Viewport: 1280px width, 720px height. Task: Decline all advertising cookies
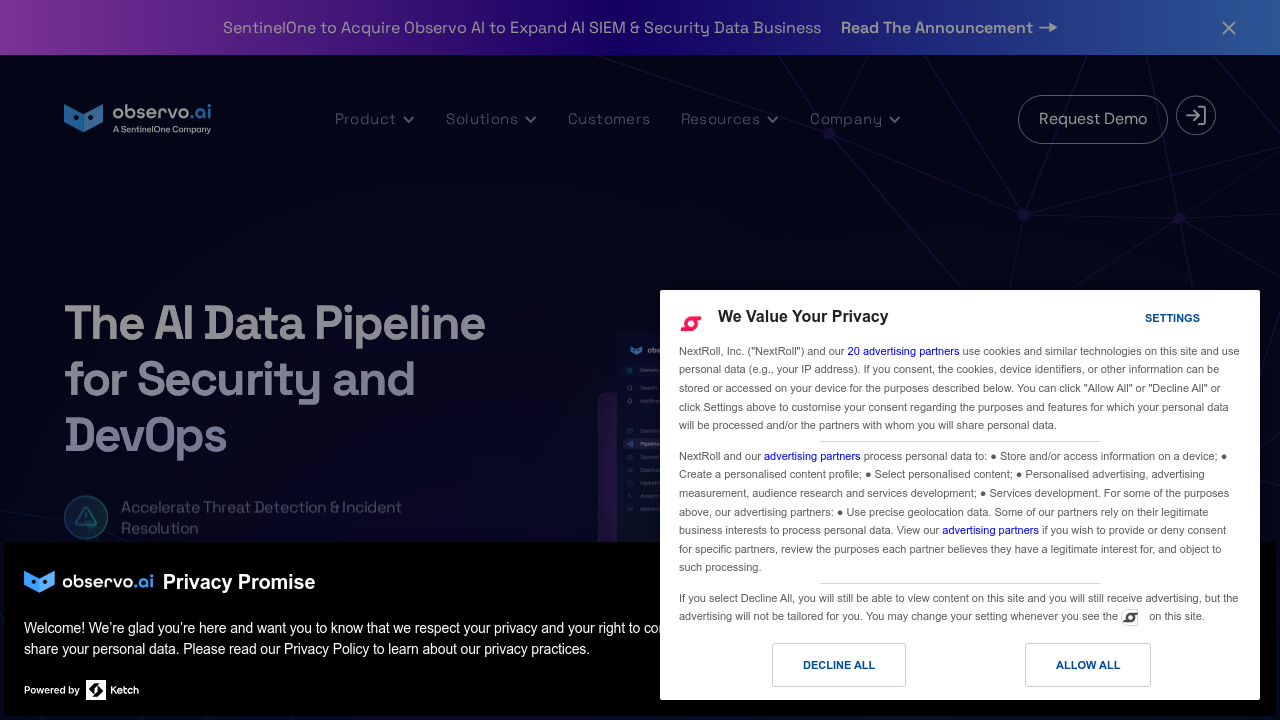[x=838, y=665]
